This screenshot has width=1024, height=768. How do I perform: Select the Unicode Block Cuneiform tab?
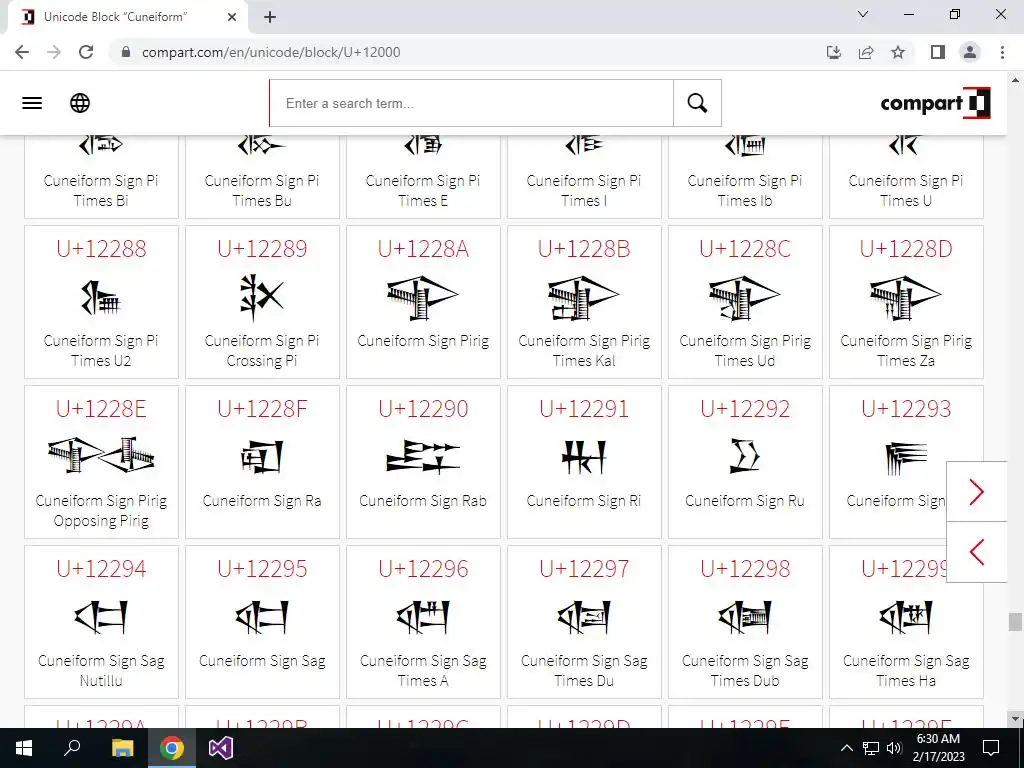(x=127, y=17)
